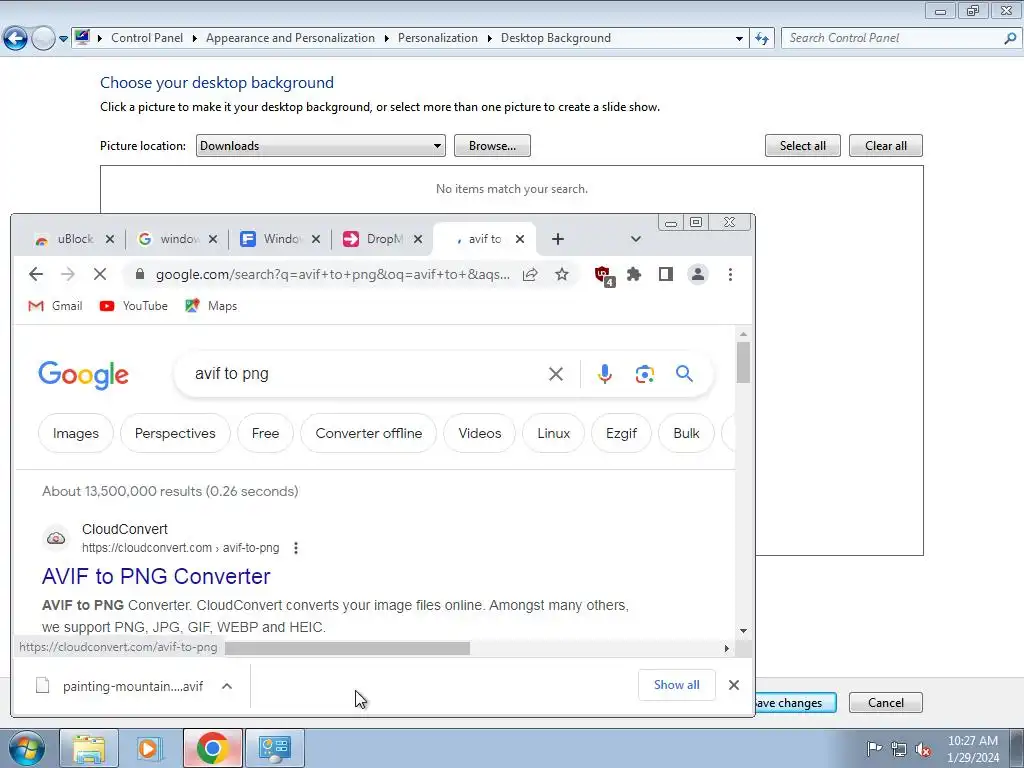Image resolution: width=1024 pixels, height=768 pixels.
Task: Click network tray icon
Action: (899, 749)
